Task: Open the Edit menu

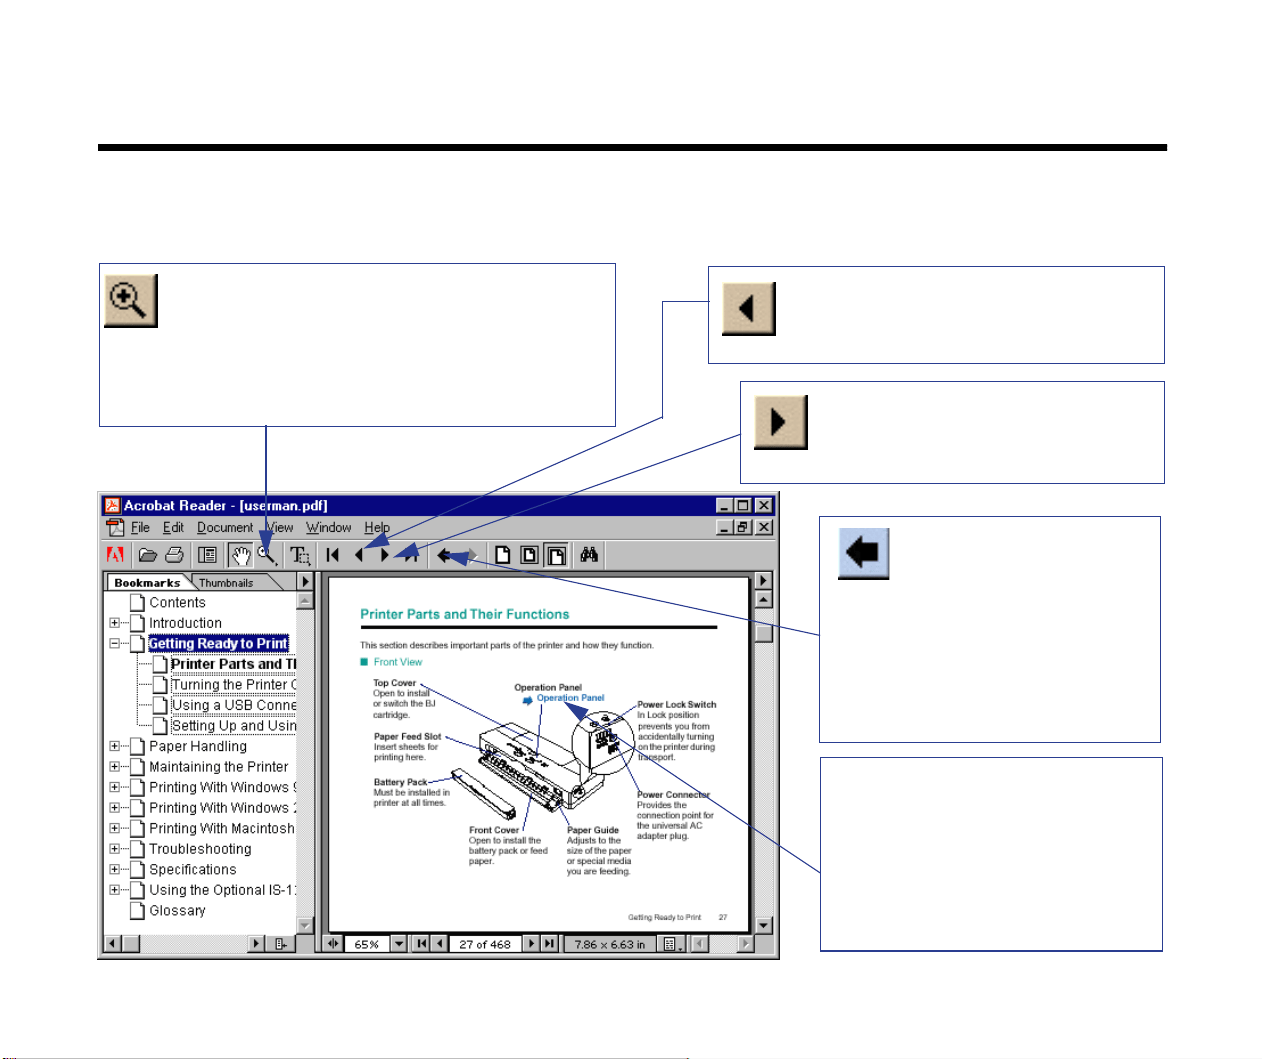Action: coord(174,528)
